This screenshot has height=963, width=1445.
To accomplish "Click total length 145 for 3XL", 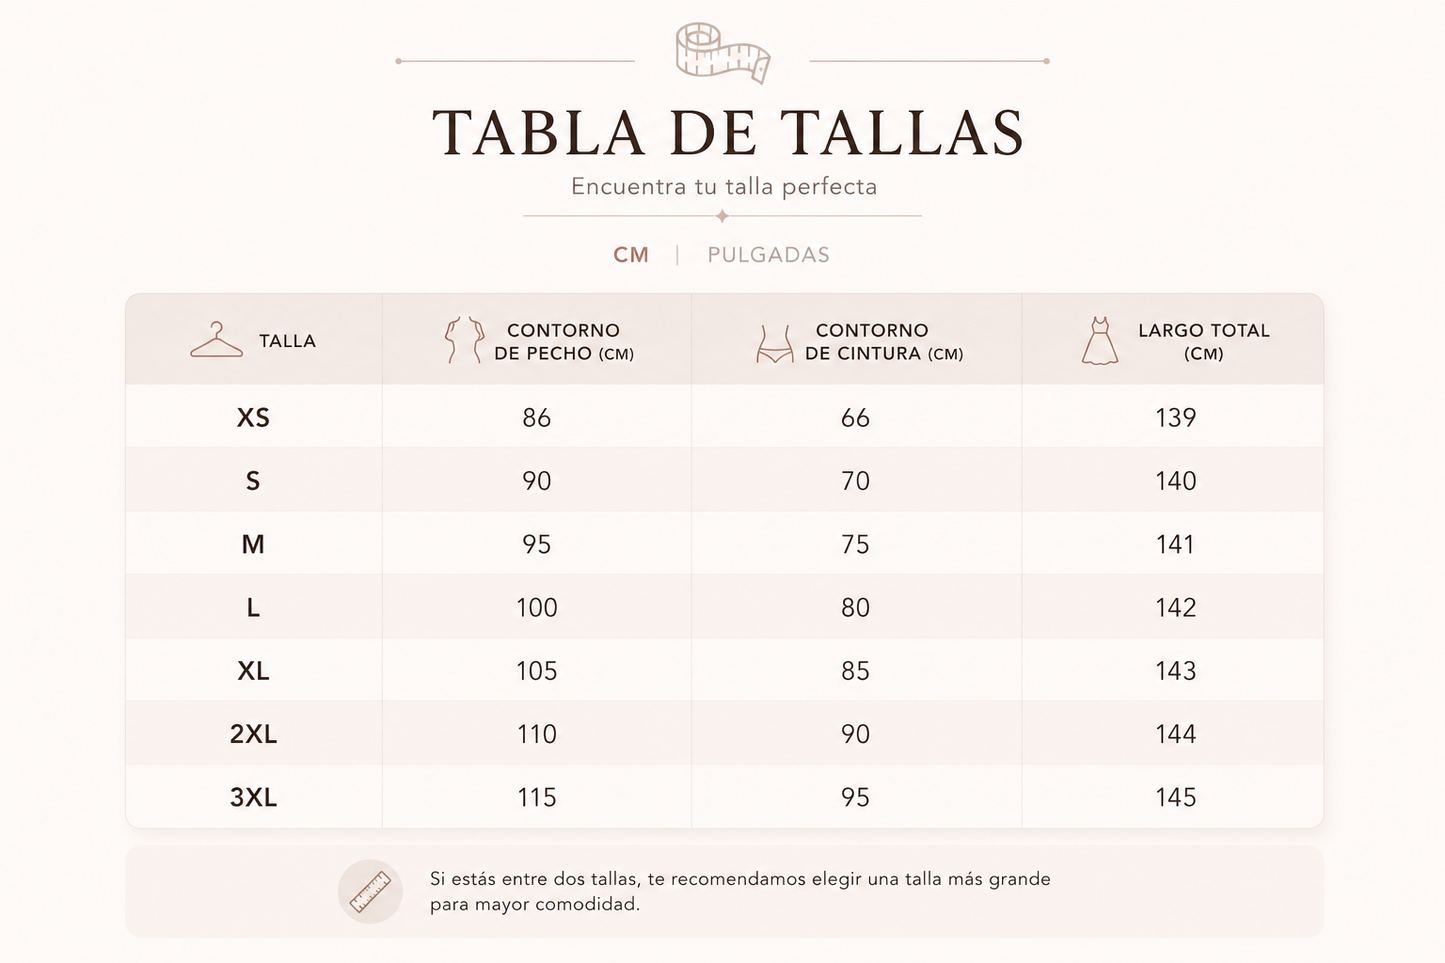I will coord(1176,797).
